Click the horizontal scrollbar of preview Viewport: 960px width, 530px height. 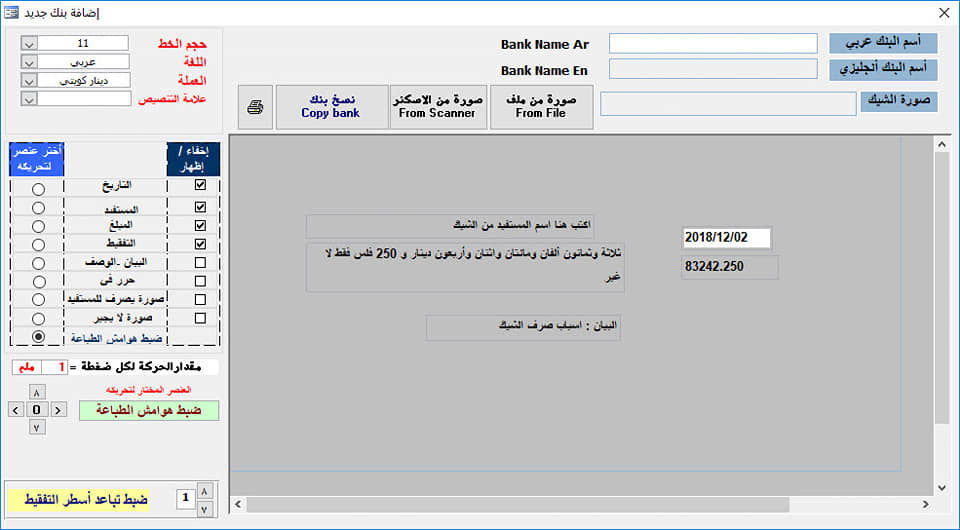tap(518, 504)
